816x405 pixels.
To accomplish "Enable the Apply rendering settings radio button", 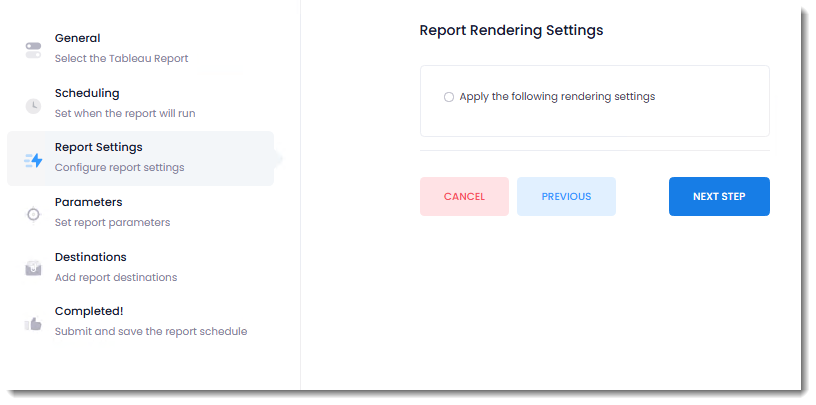I will click(x=449, y=97).
